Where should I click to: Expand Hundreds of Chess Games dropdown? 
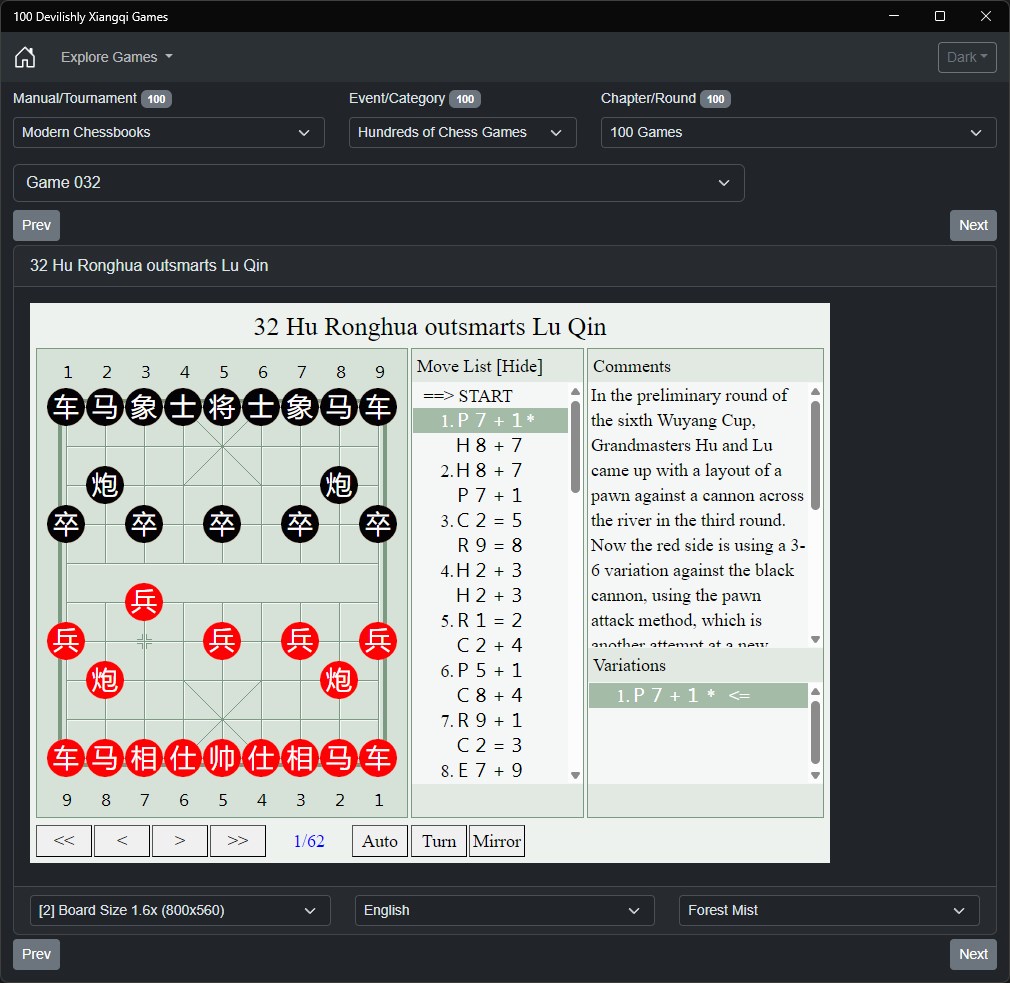[x=462, y=133]
